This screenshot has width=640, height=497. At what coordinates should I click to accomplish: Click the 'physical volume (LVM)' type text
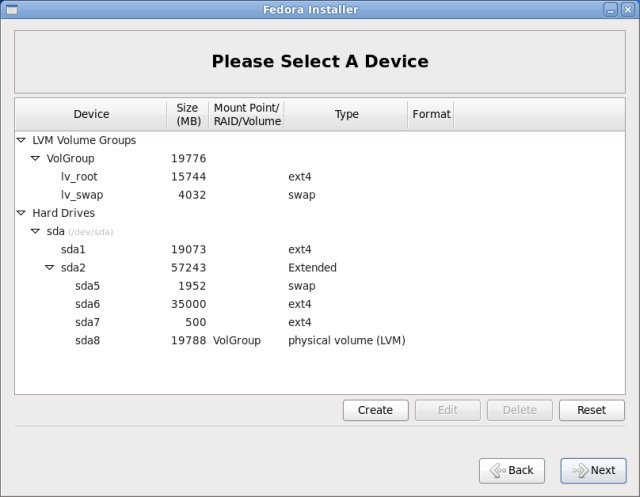pyautogui.click(x=347, y=340)
